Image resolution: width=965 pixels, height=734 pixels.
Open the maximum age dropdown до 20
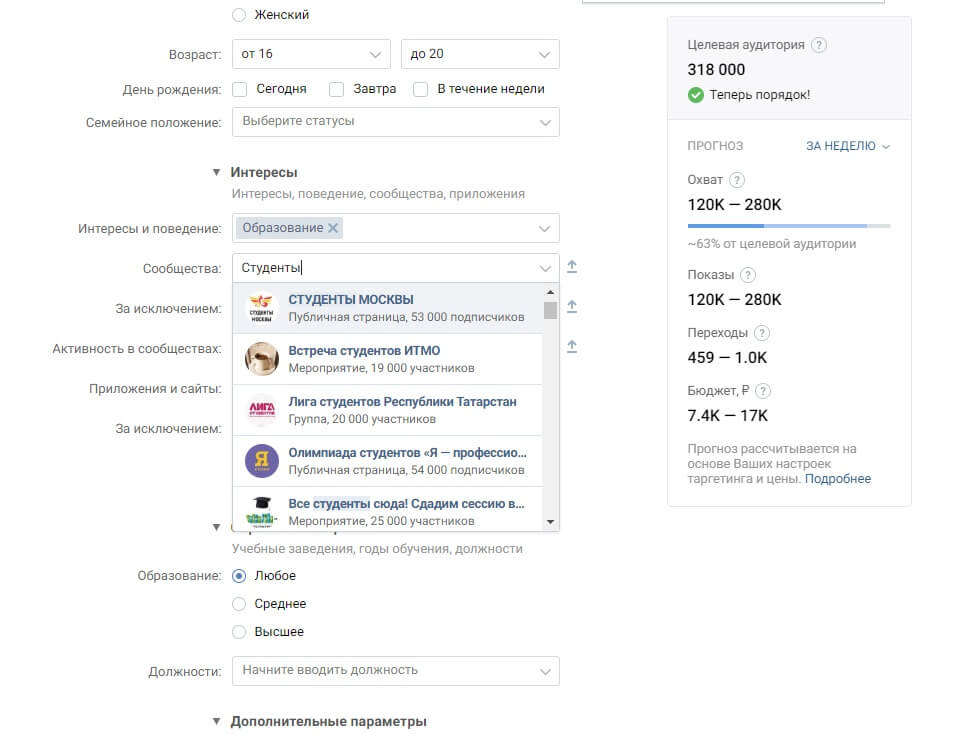pos(480,54)
